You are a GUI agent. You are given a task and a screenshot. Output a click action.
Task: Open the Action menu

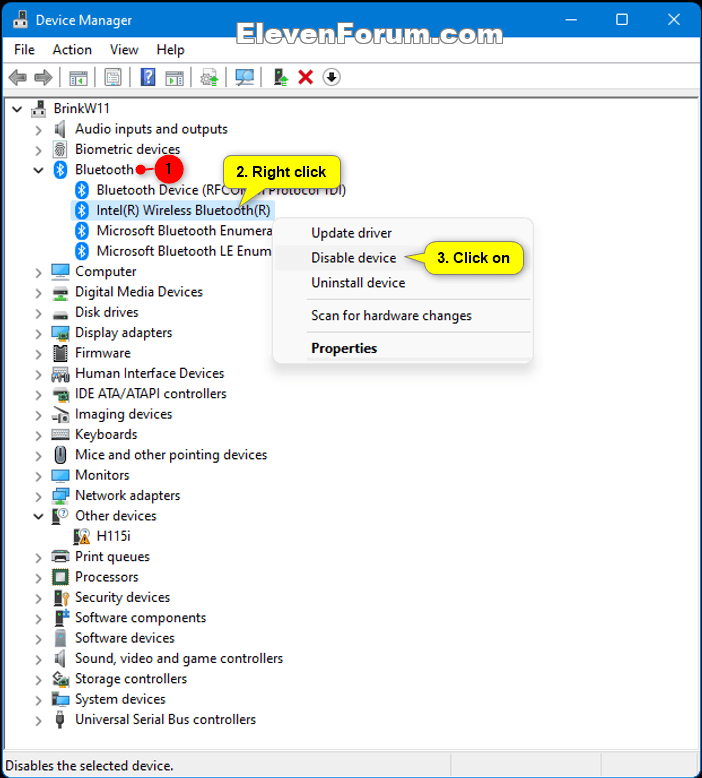pos(72,50)
